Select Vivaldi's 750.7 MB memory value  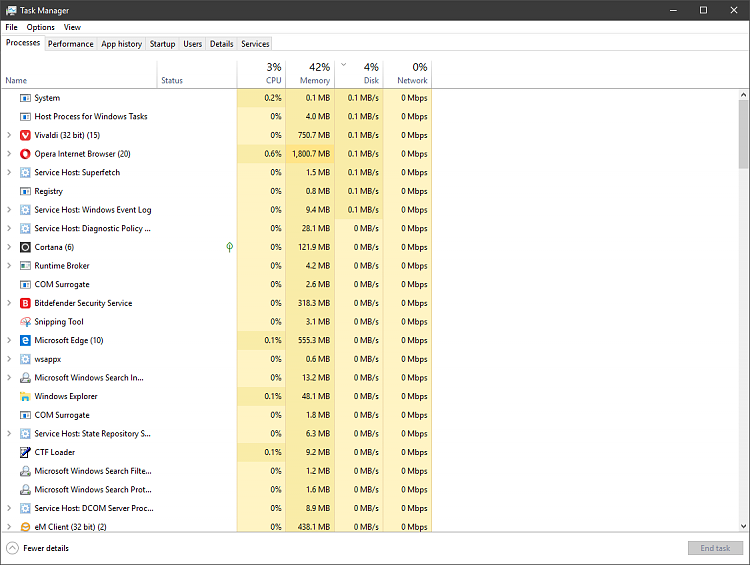[314, 135]
